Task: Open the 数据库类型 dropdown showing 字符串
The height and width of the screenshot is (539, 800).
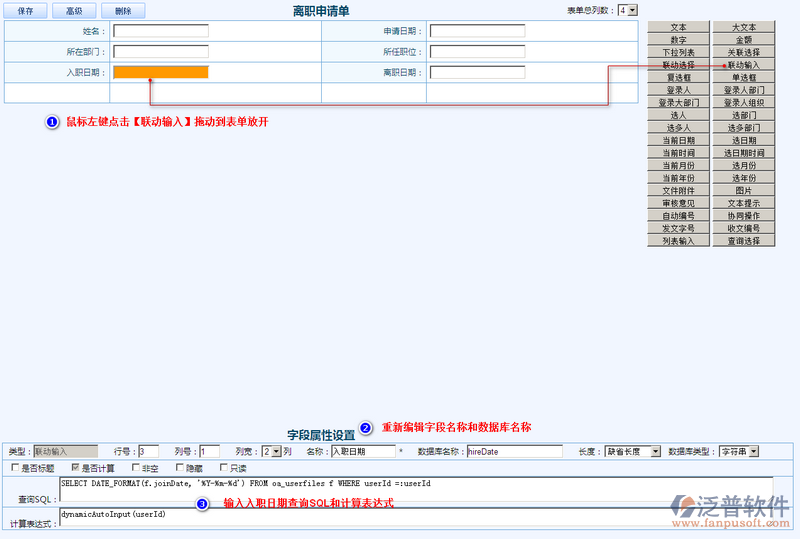Action: (x=739, y=452)
